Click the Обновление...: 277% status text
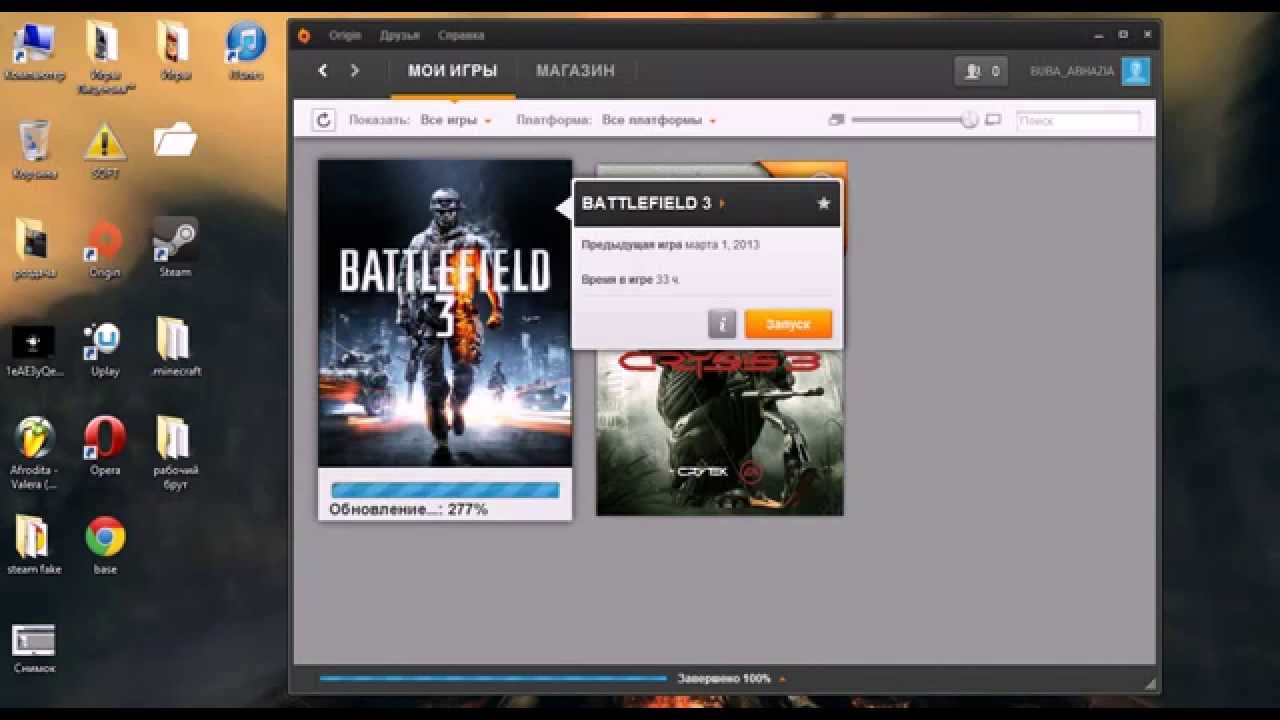1280x720 pixels. tap(409, 510)
